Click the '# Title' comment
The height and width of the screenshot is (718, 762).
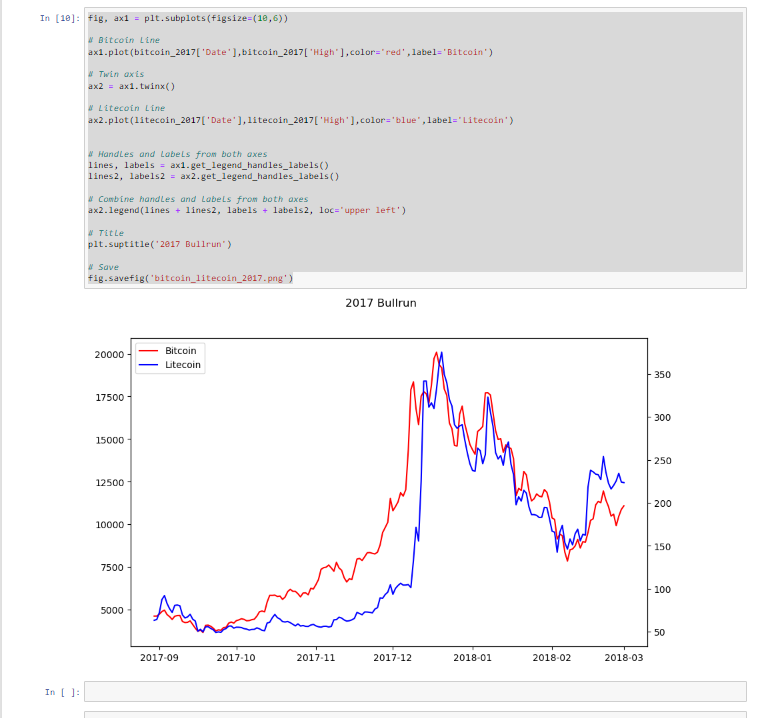click(106, 233)
